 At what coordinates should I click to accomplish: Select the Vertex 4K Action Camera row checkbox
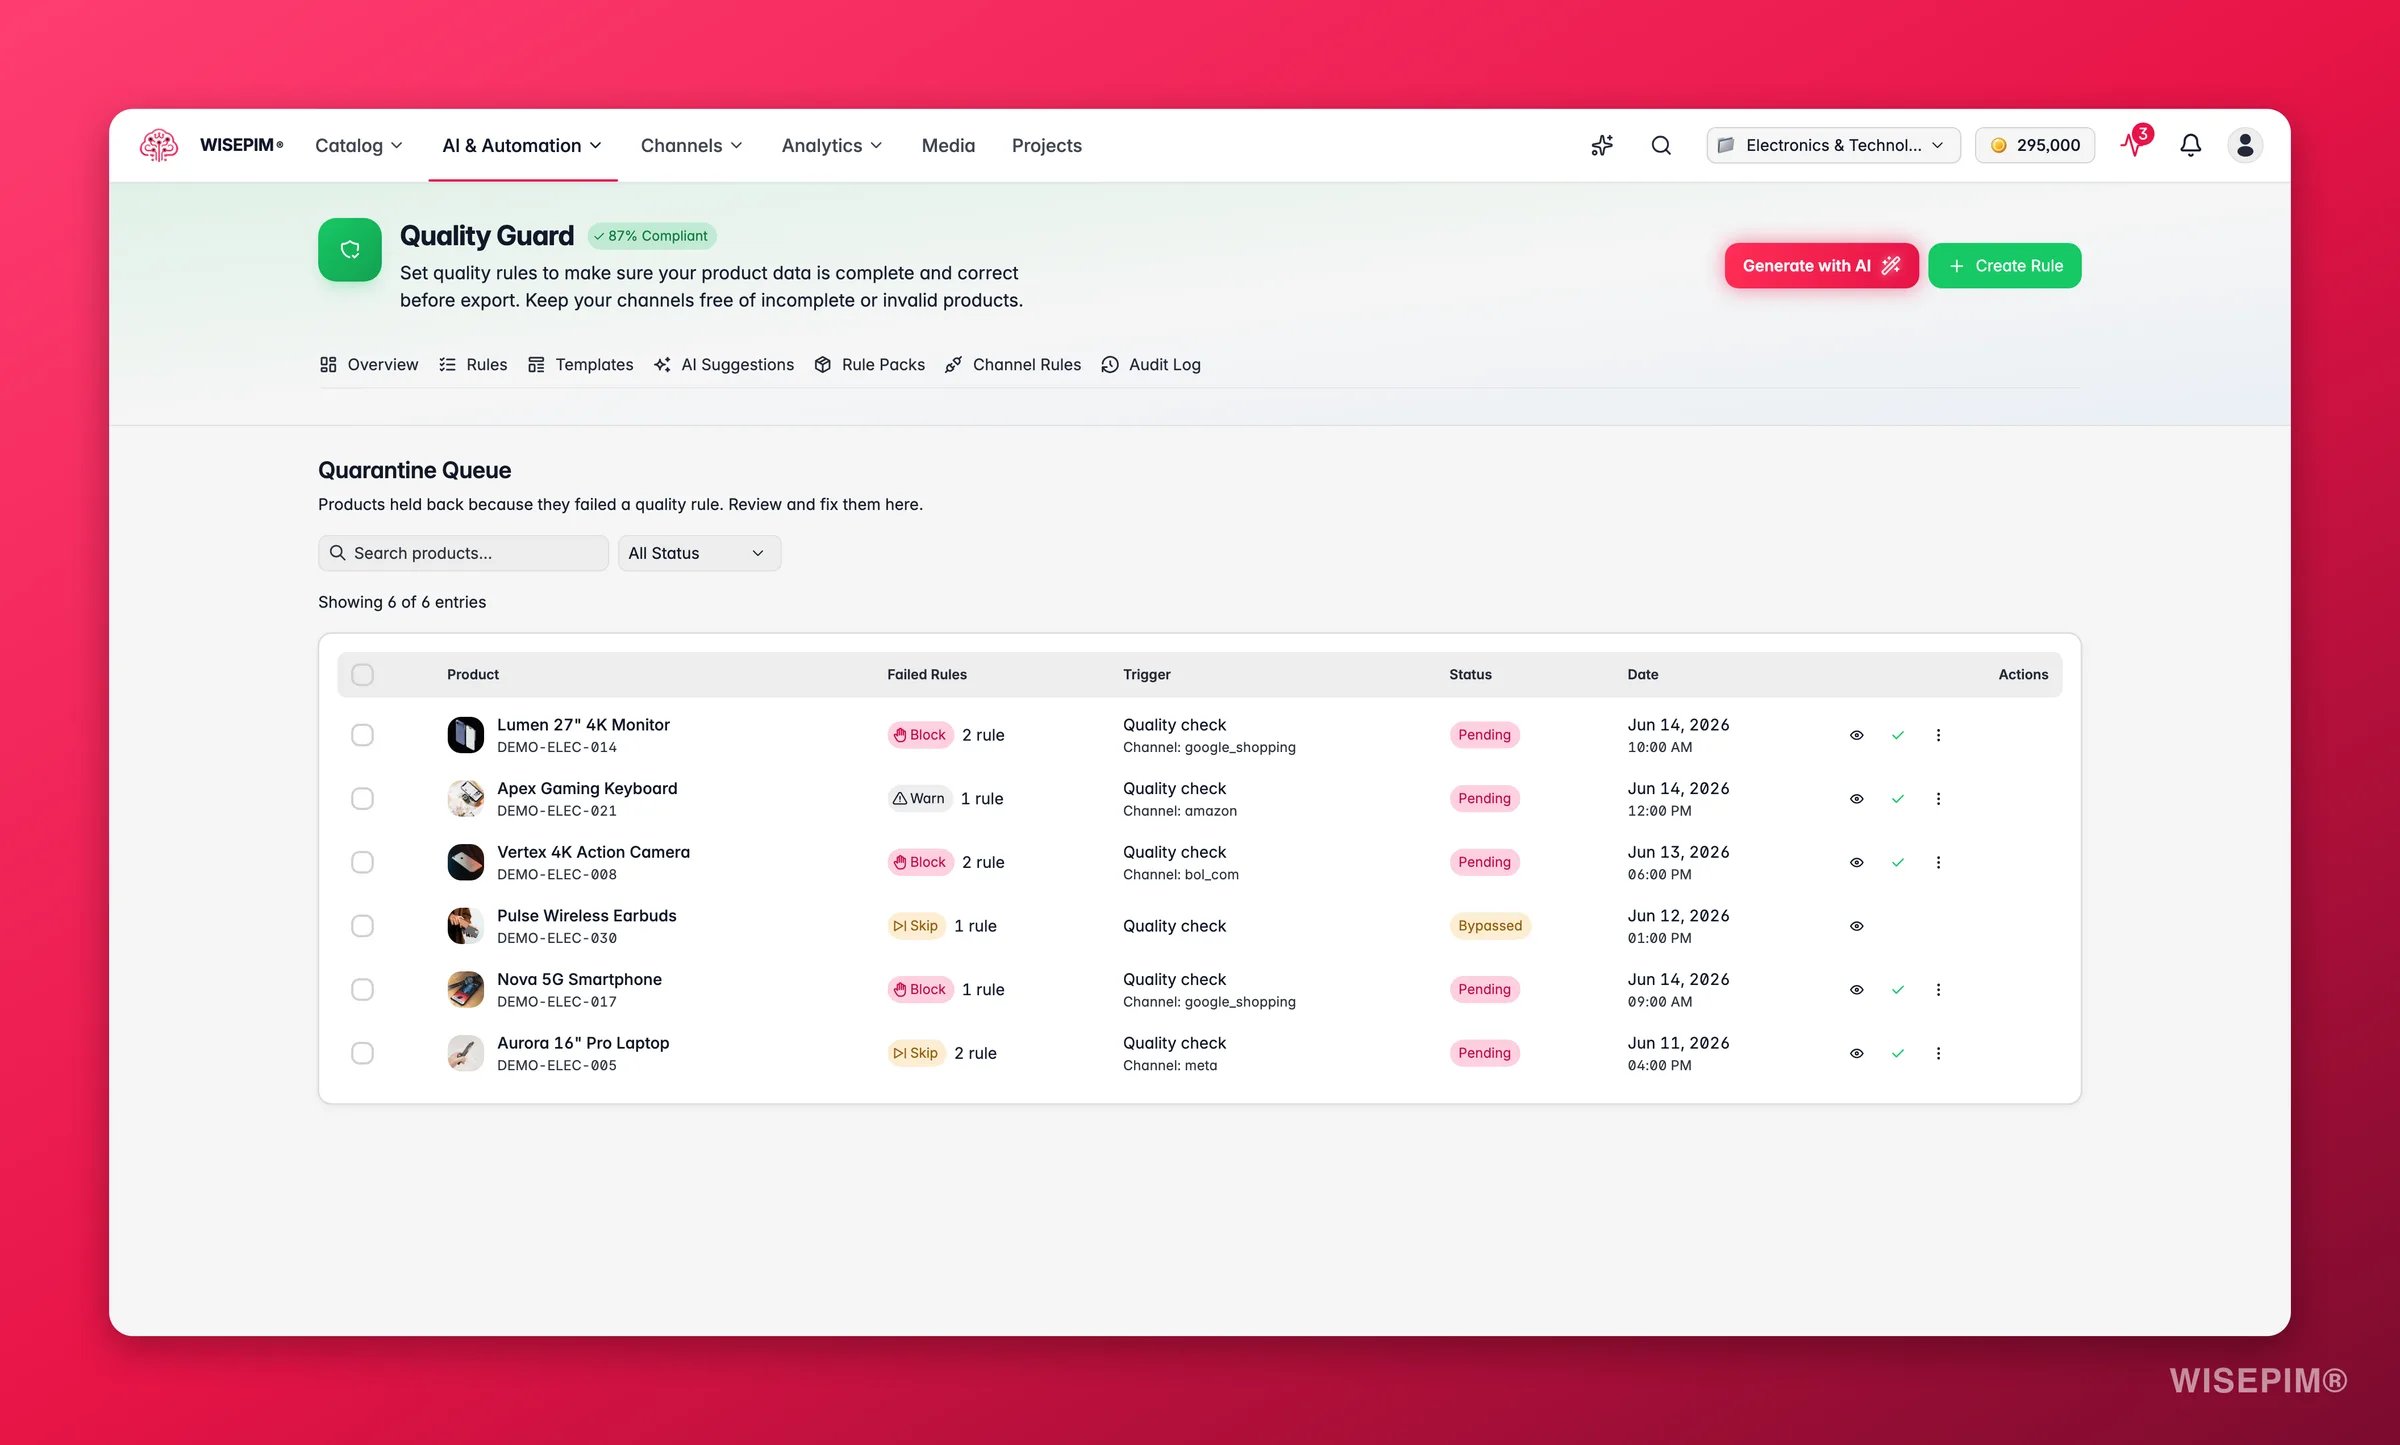(362, 862)
